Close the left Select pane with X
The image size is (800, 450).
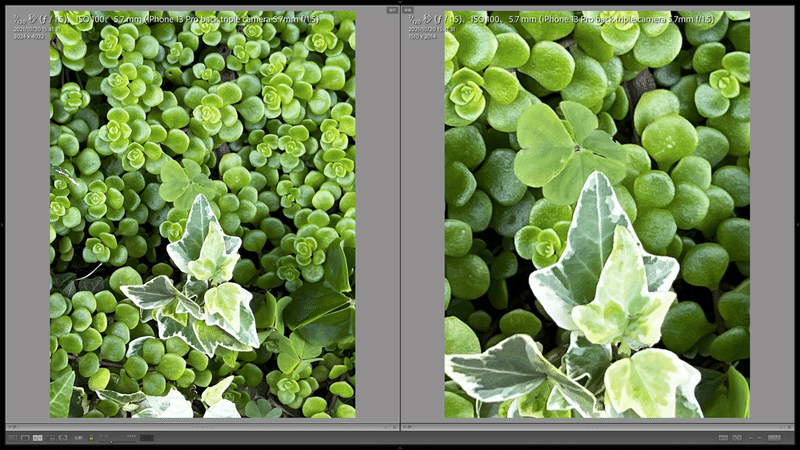tap(394, 428)
